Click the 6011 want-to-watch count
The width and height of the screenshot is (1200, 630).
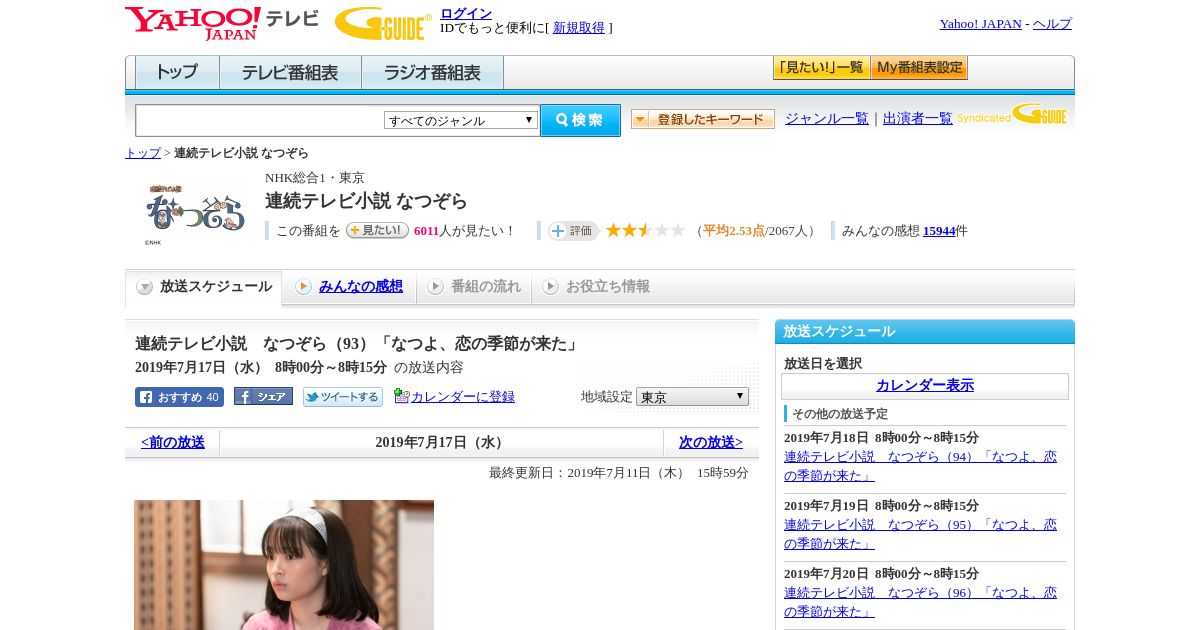click(x=426, y=231)
